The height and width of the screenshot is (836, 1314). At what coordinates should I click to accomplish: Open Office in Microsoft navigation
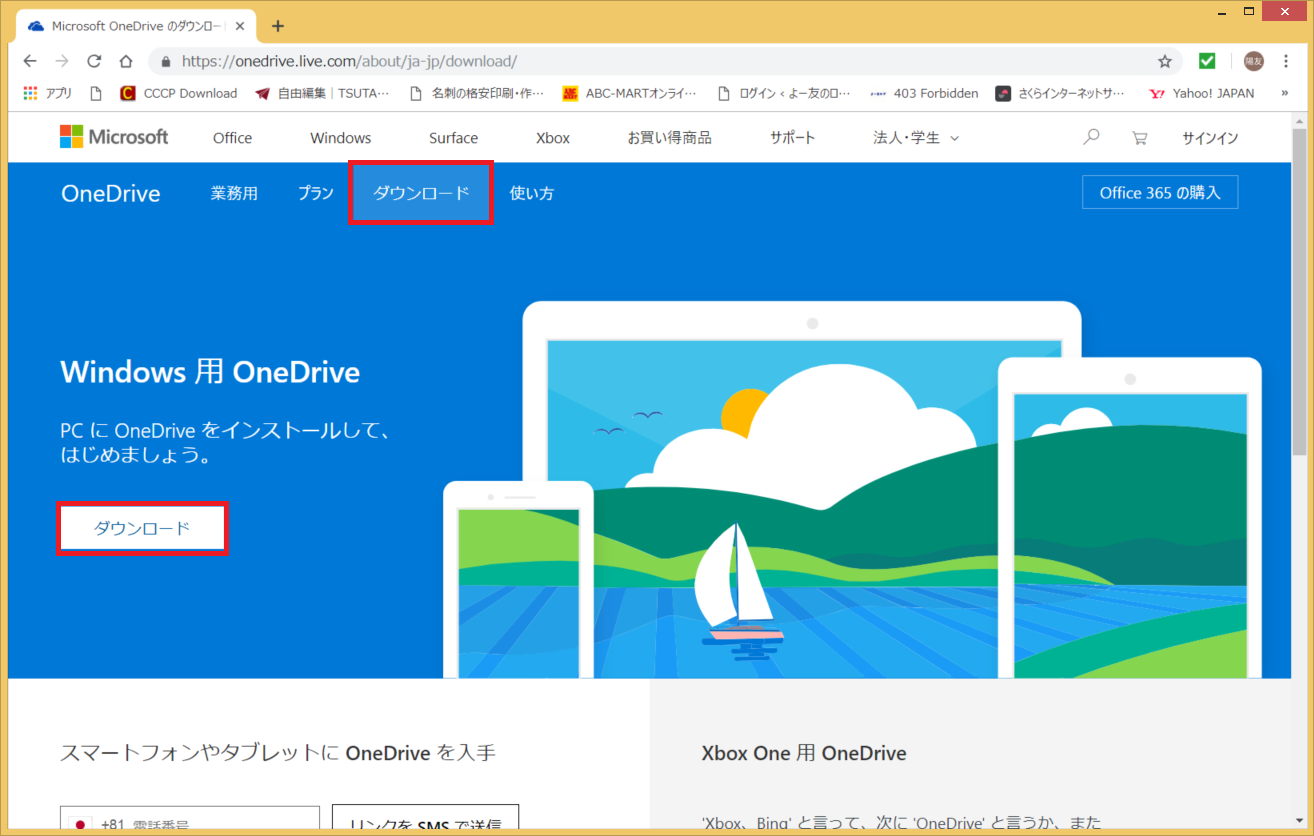click(232, 138)
